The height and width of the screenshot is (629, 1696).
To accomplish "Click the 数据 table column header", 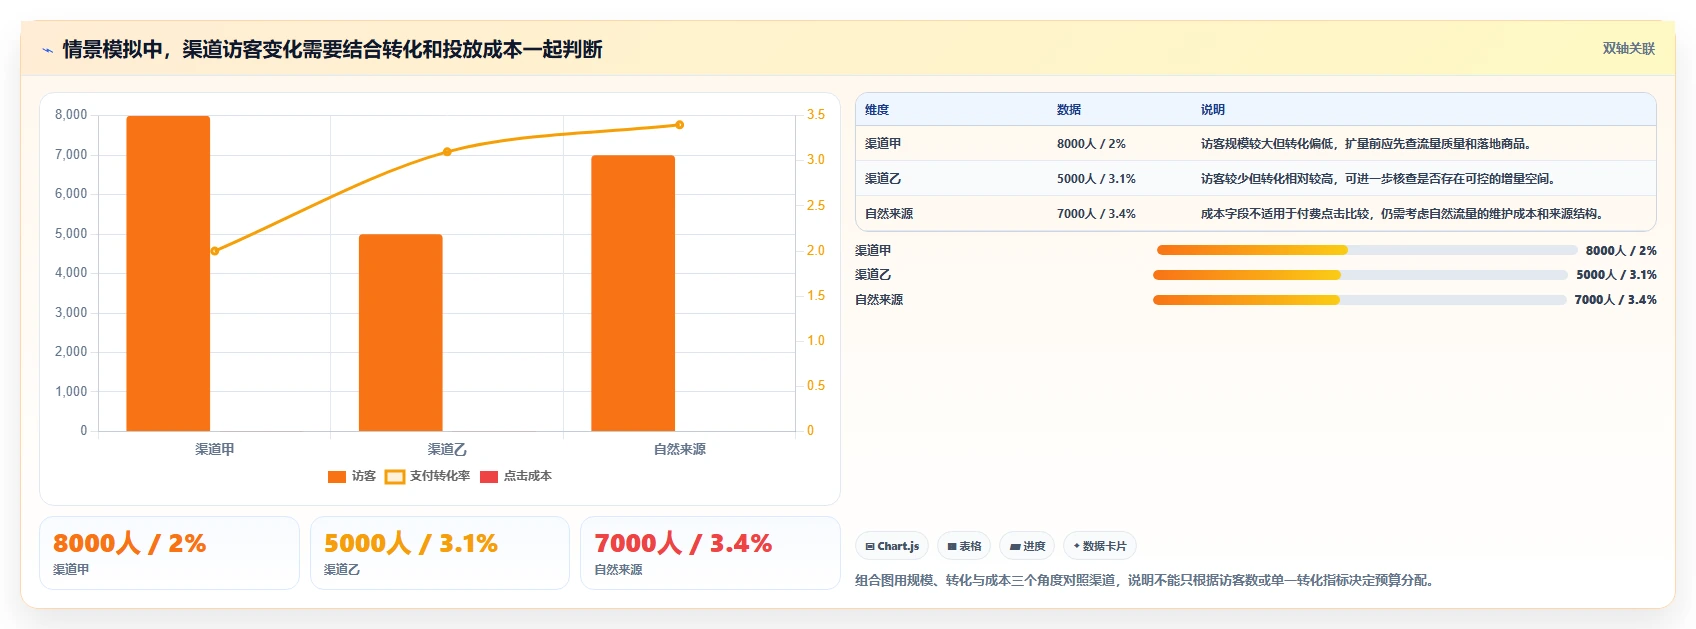I will 1069,110.
